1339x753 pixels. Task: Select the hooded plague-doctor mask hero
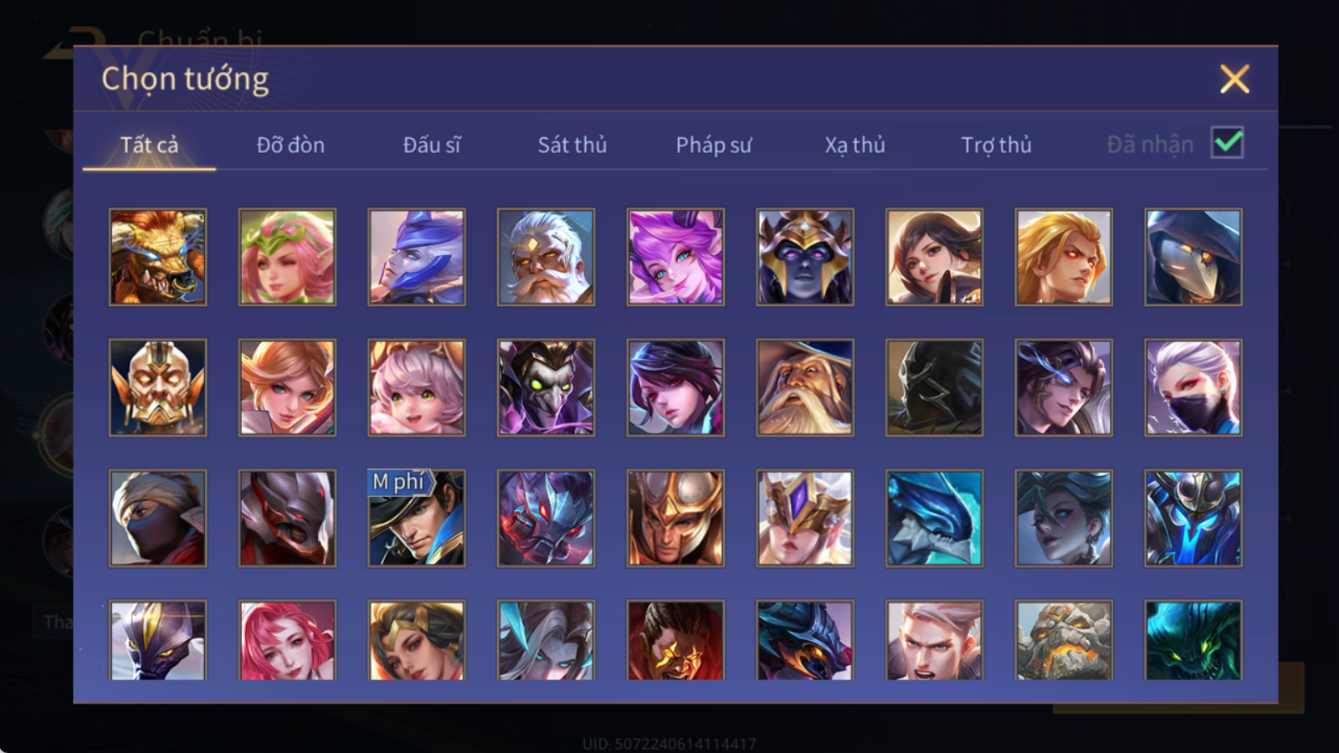point(1194,257)
